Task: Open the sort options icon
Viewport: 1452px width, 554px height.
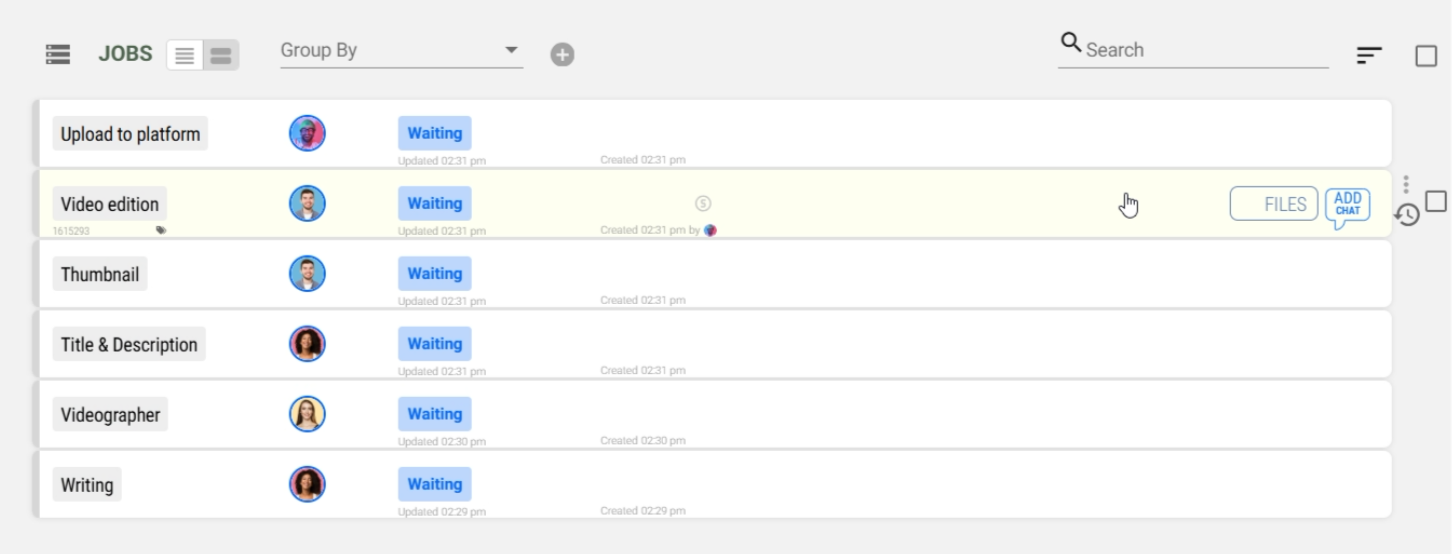Action: [1369, 56]
